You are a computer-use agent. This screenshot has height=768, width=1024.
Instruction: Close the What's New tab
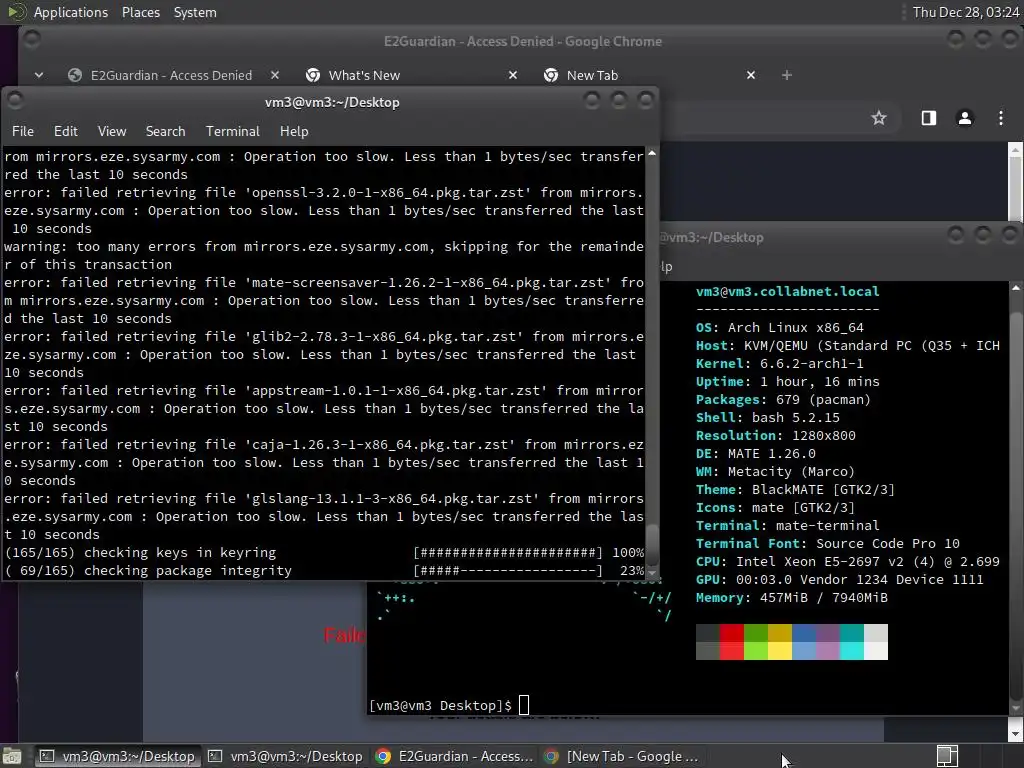513,75
